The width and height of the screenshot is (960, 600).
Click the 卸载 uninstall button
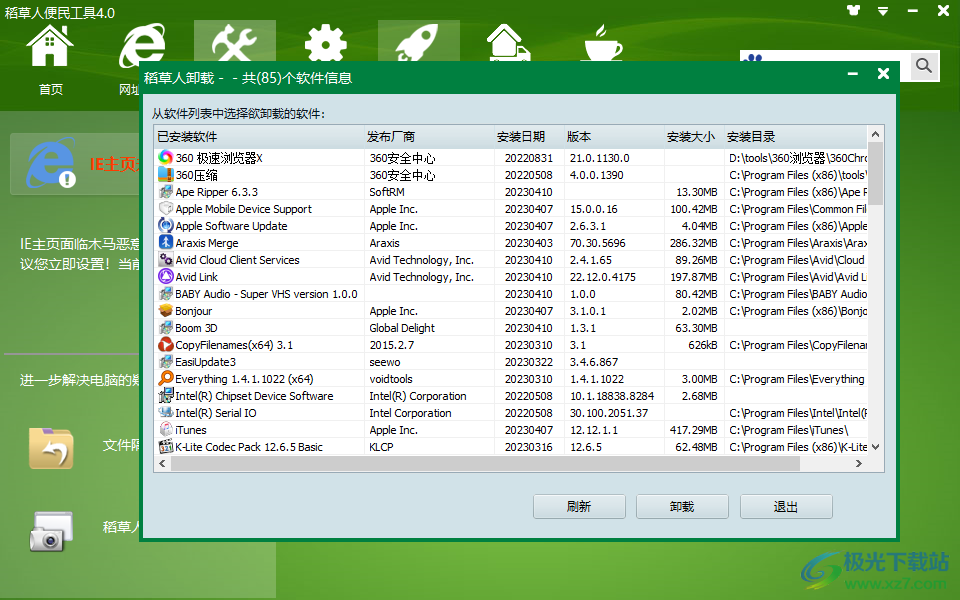click(682, 506)
